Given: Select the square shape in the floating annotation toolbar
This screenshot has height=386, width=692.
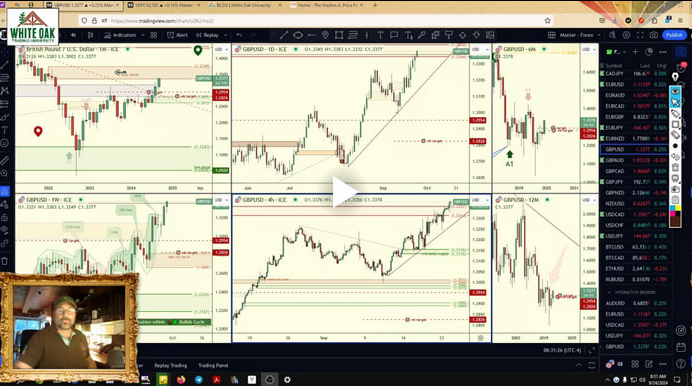Looking at the screenshot, I should pyautogui.click(x=675, y=124).
